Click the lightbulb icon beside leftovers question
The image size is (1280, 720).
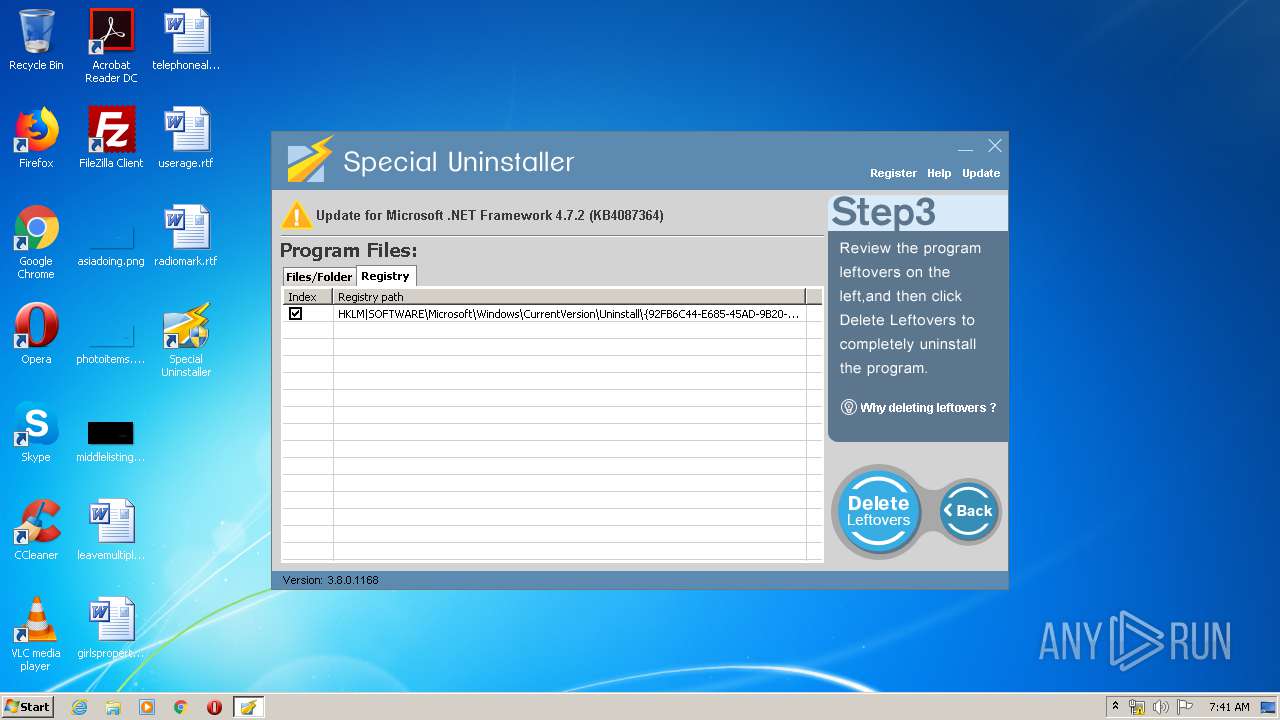pos(849,408)
